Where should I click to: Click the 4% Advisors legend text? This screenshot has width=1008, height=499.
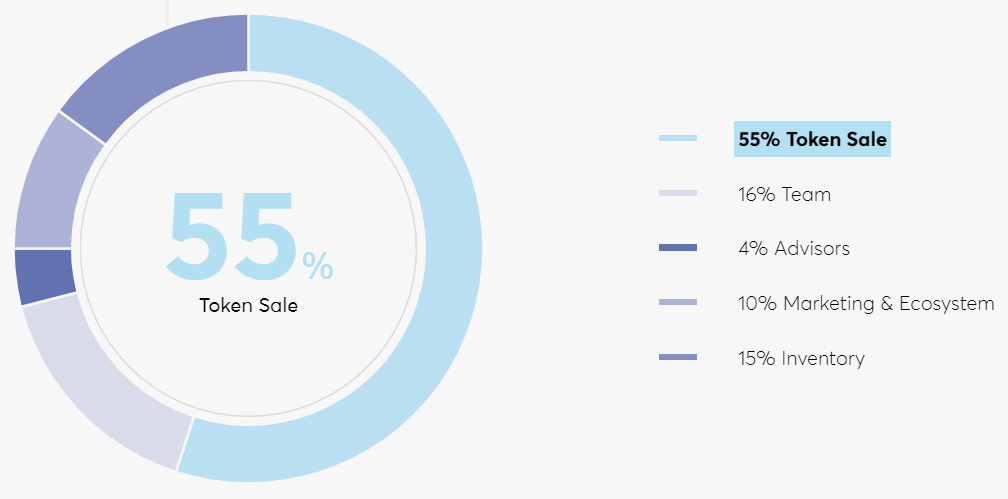(794, 248)
